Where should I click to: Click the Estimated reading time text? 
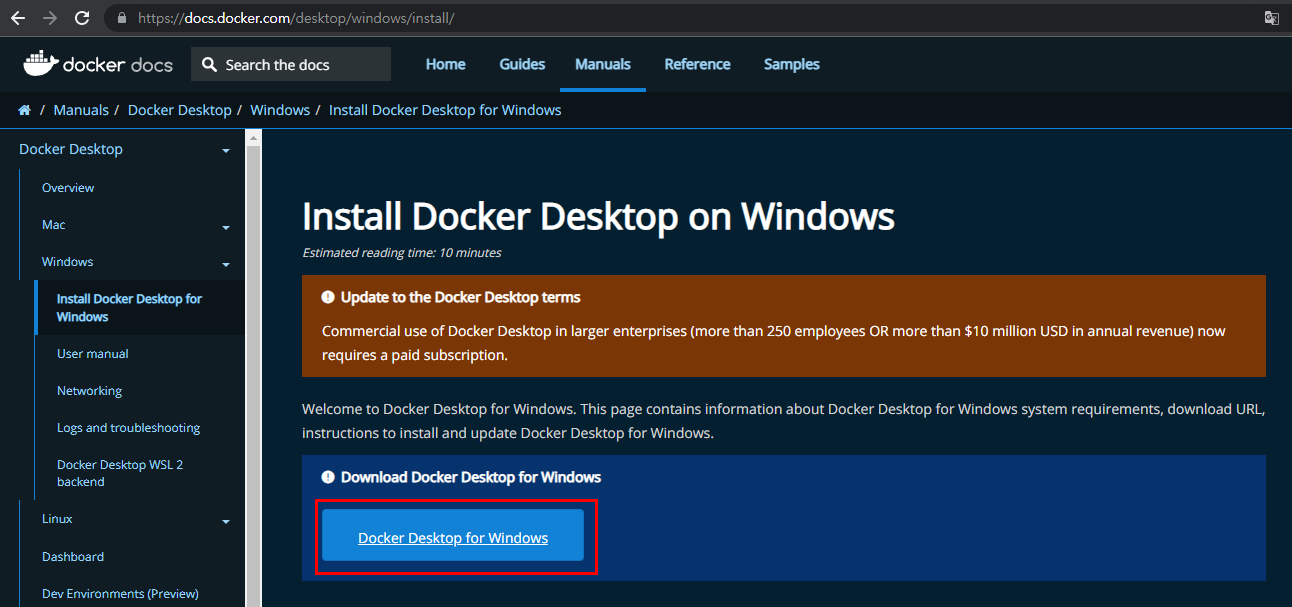click(402, 253)
